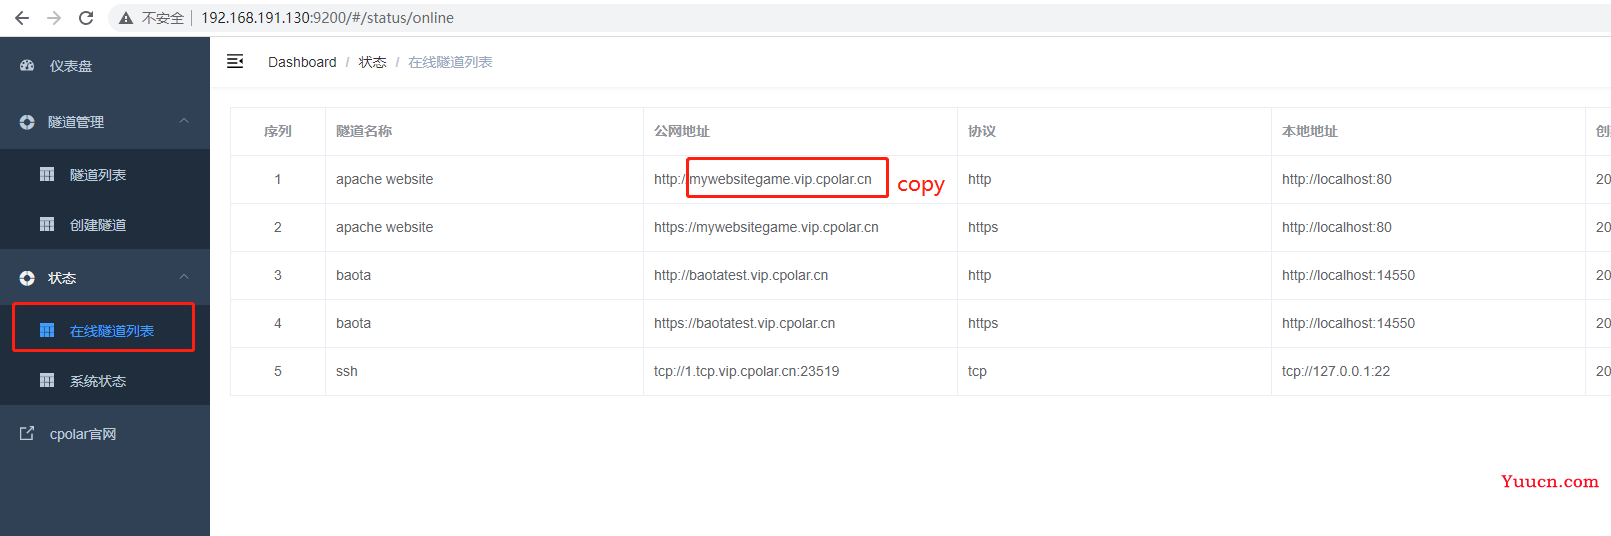The height and width of the screenshot is (536, 1611).
Task: Click sequence number 3 cell
Action: tap(278, 275)
